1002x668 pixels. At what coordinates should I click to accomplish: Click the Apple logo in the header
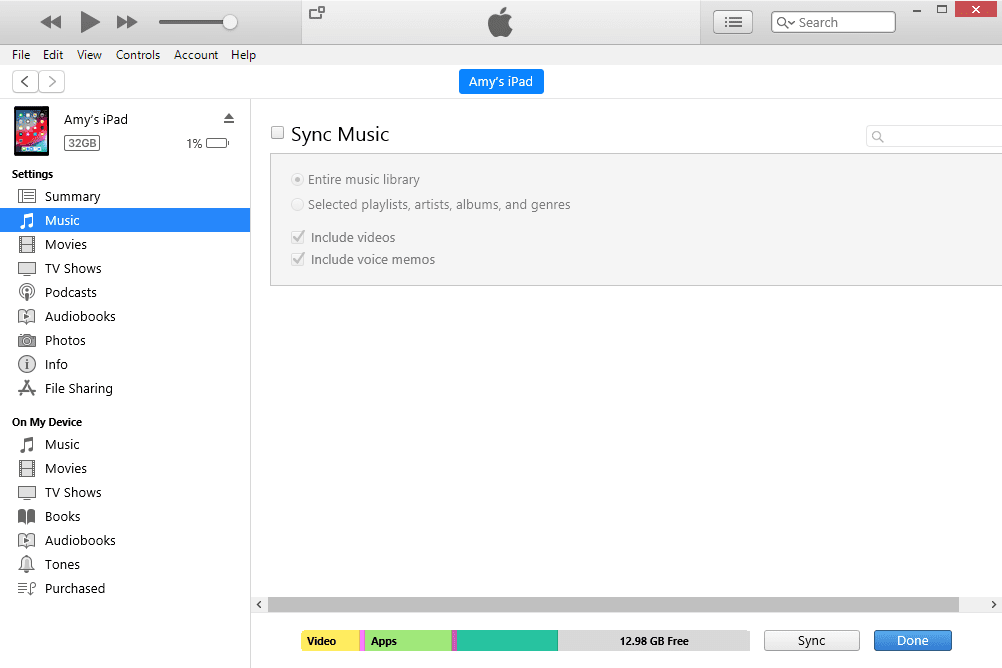click(500, 22)
